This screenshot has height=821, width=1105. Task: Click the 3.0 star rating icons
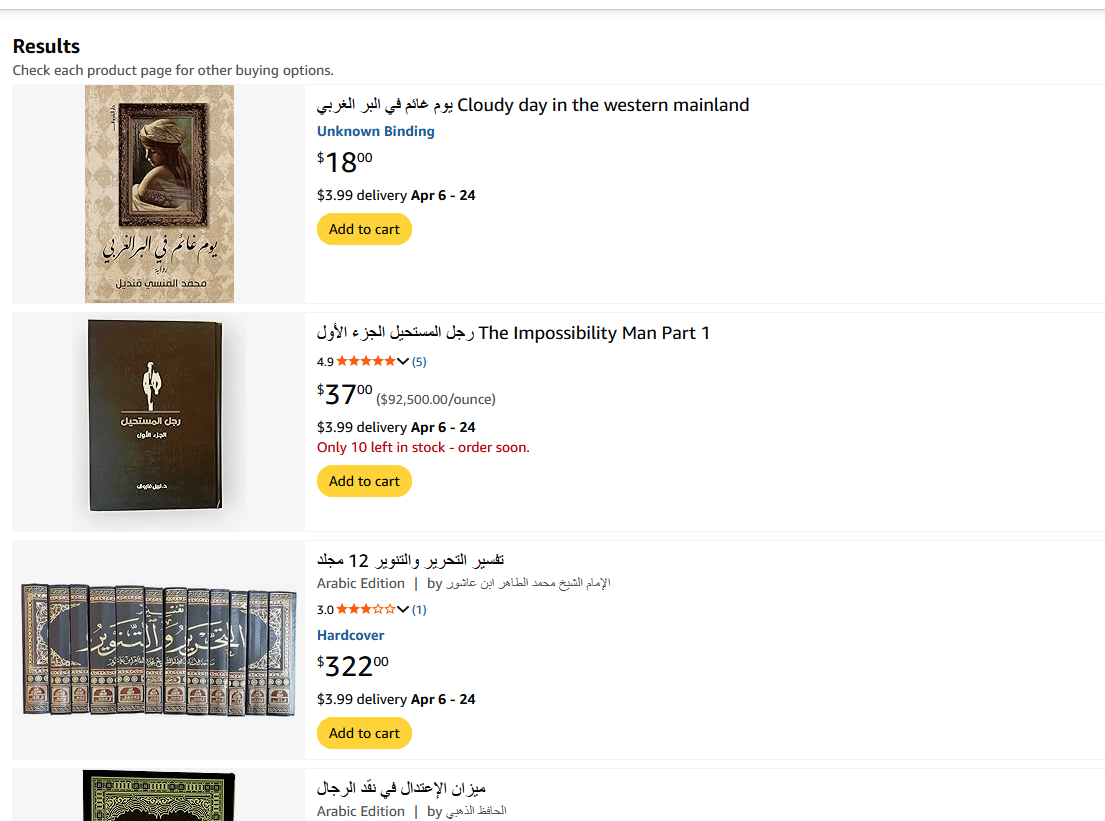(365, 609)
